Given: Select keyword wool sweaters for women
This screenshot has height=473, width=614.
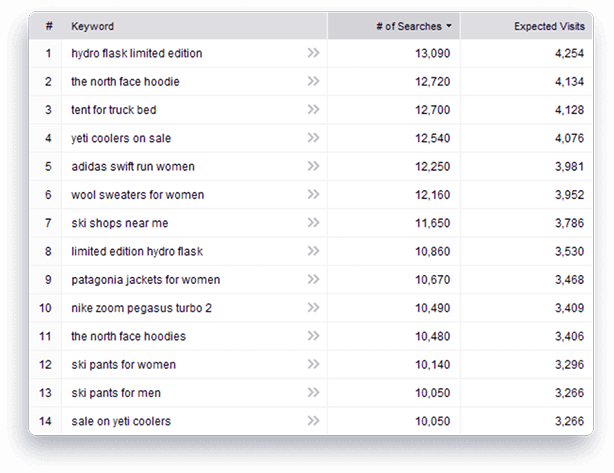Looking at the screenshot, I should click(137, 195).
